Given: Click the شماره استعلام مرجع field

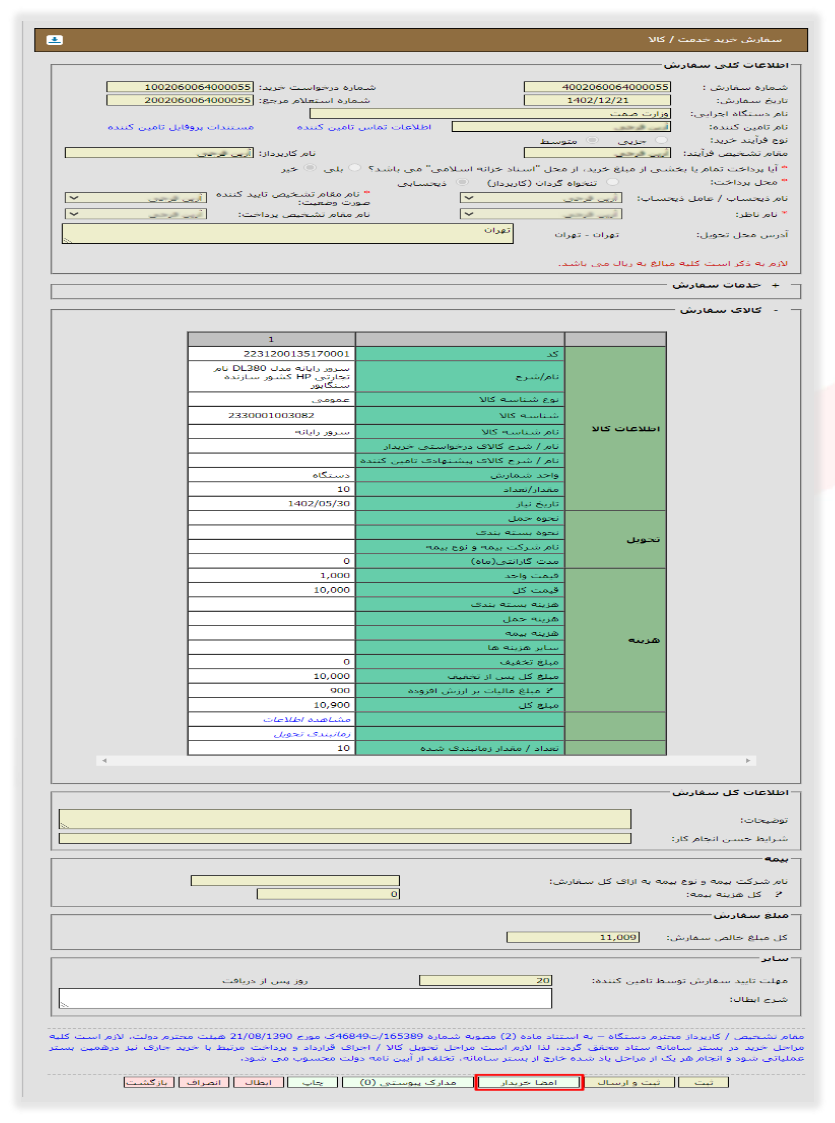Looking at the screenshot, I should click(180, 100).
